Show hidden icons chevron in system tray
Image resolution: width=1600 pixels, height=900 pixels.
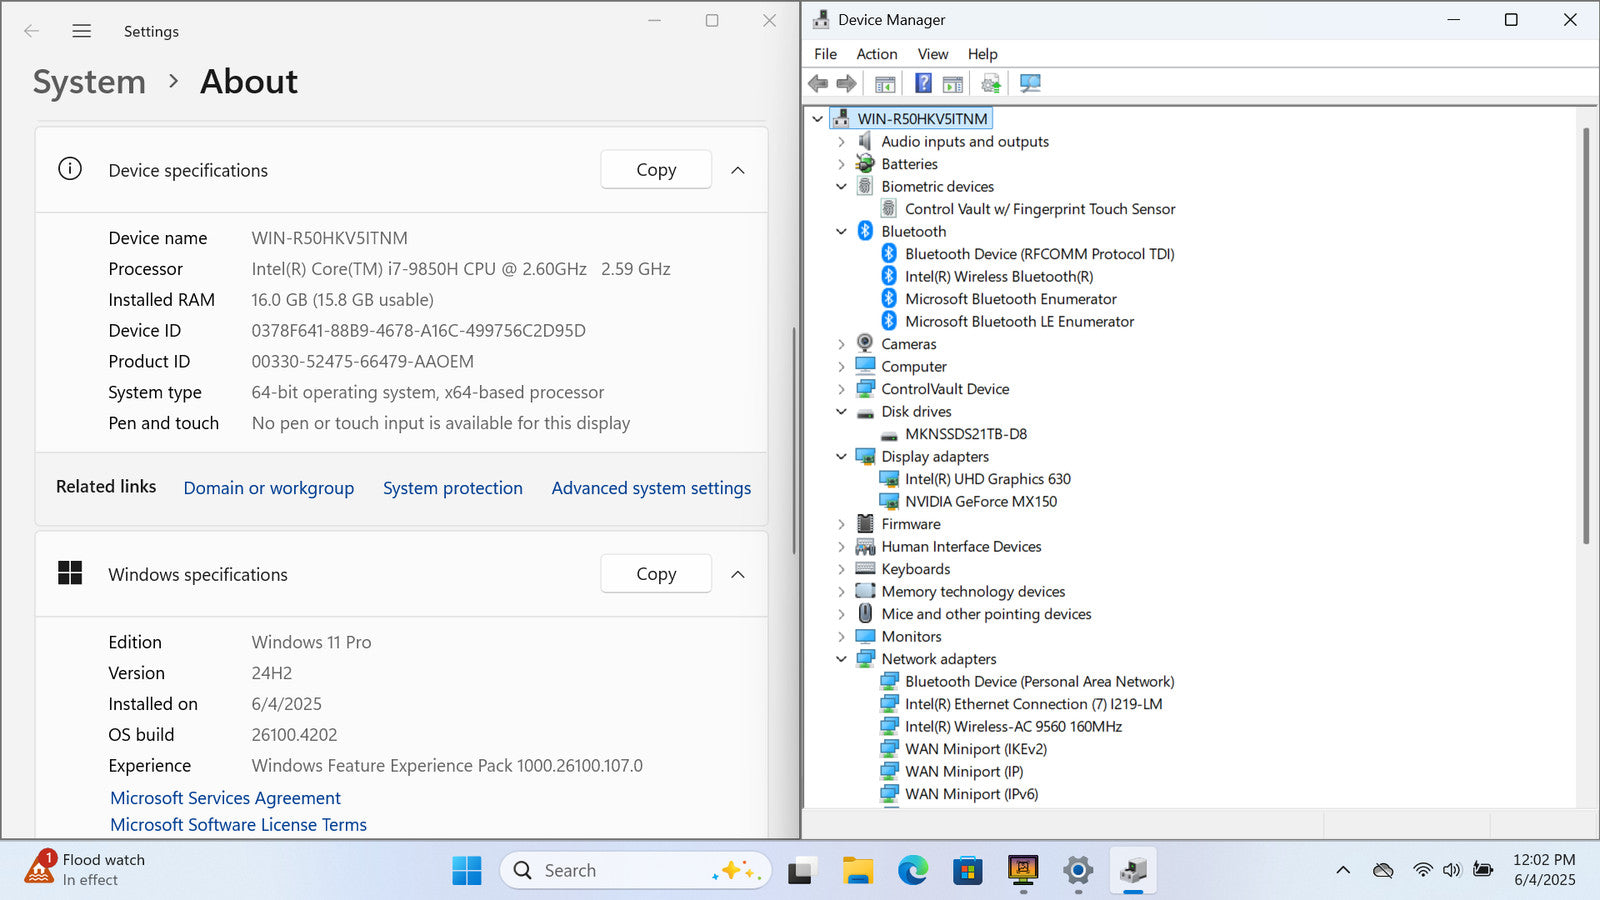click(1343, 870)
